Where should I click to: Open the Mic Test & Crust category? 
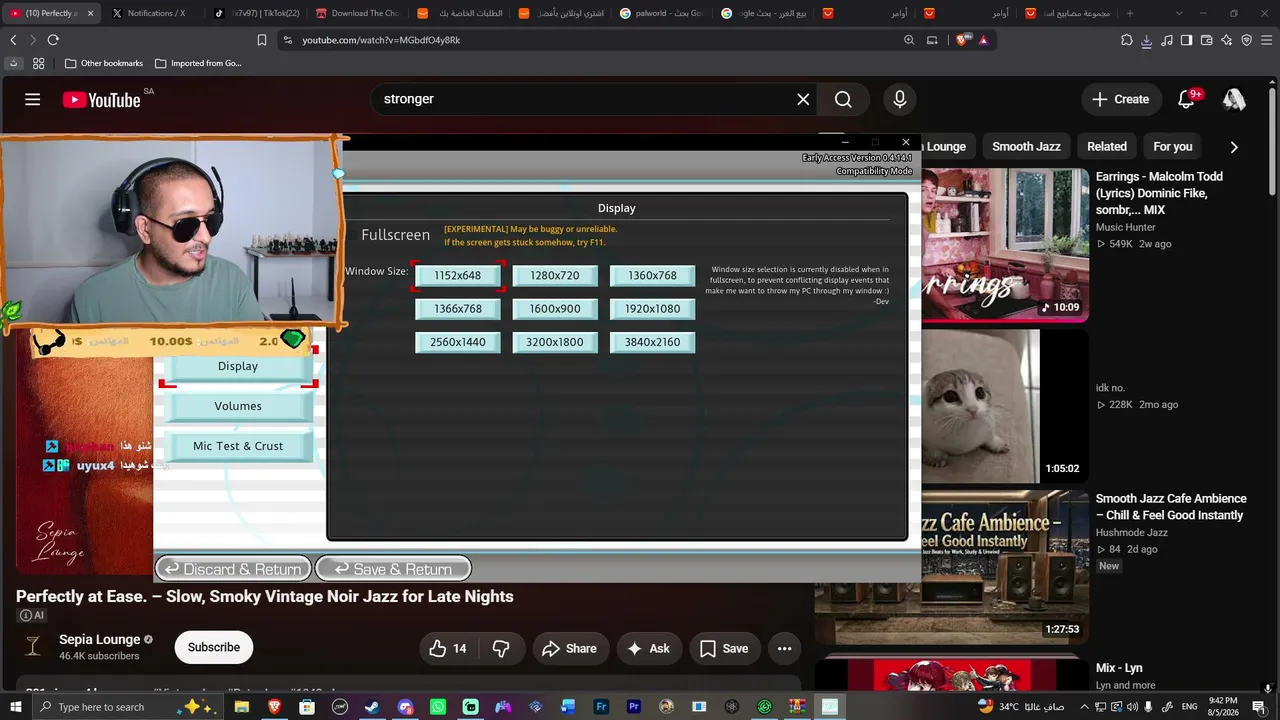tap(238, 446)
